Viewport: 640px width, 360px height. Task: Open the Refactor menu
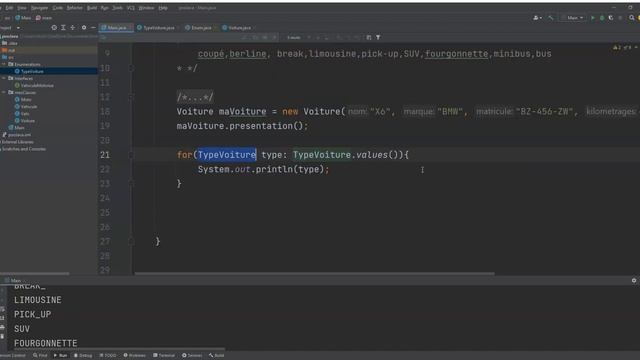point(75,8)
